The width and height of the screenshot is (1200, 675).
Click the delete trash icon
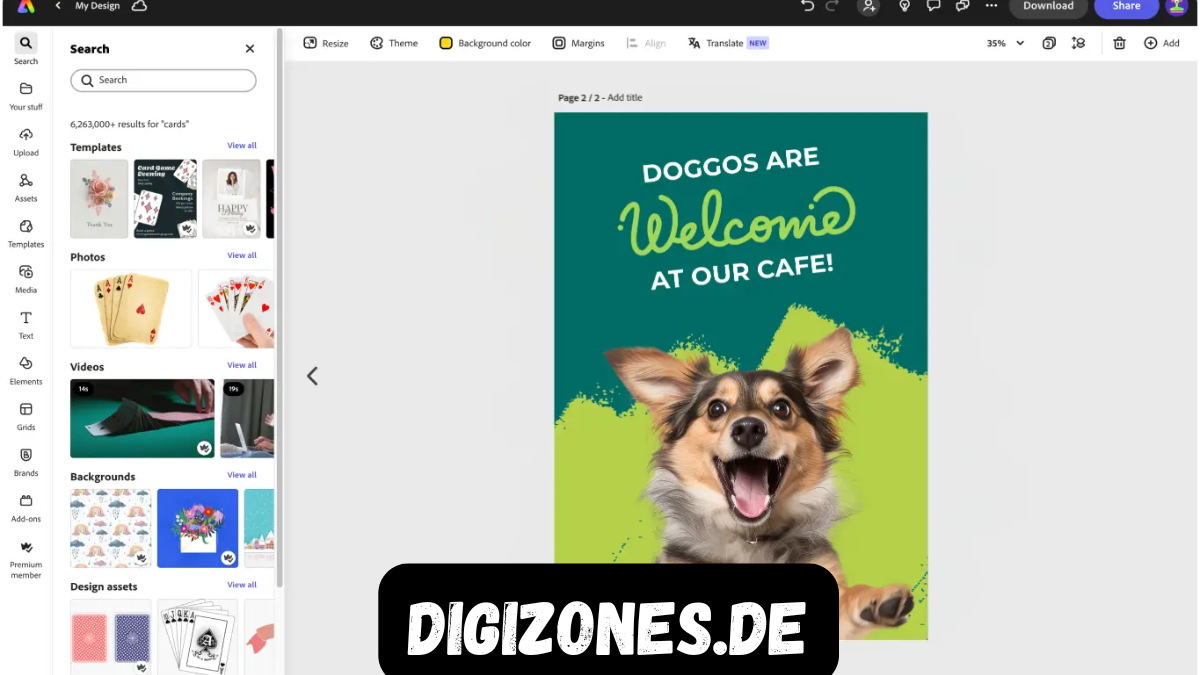[x=1119, y=43]
